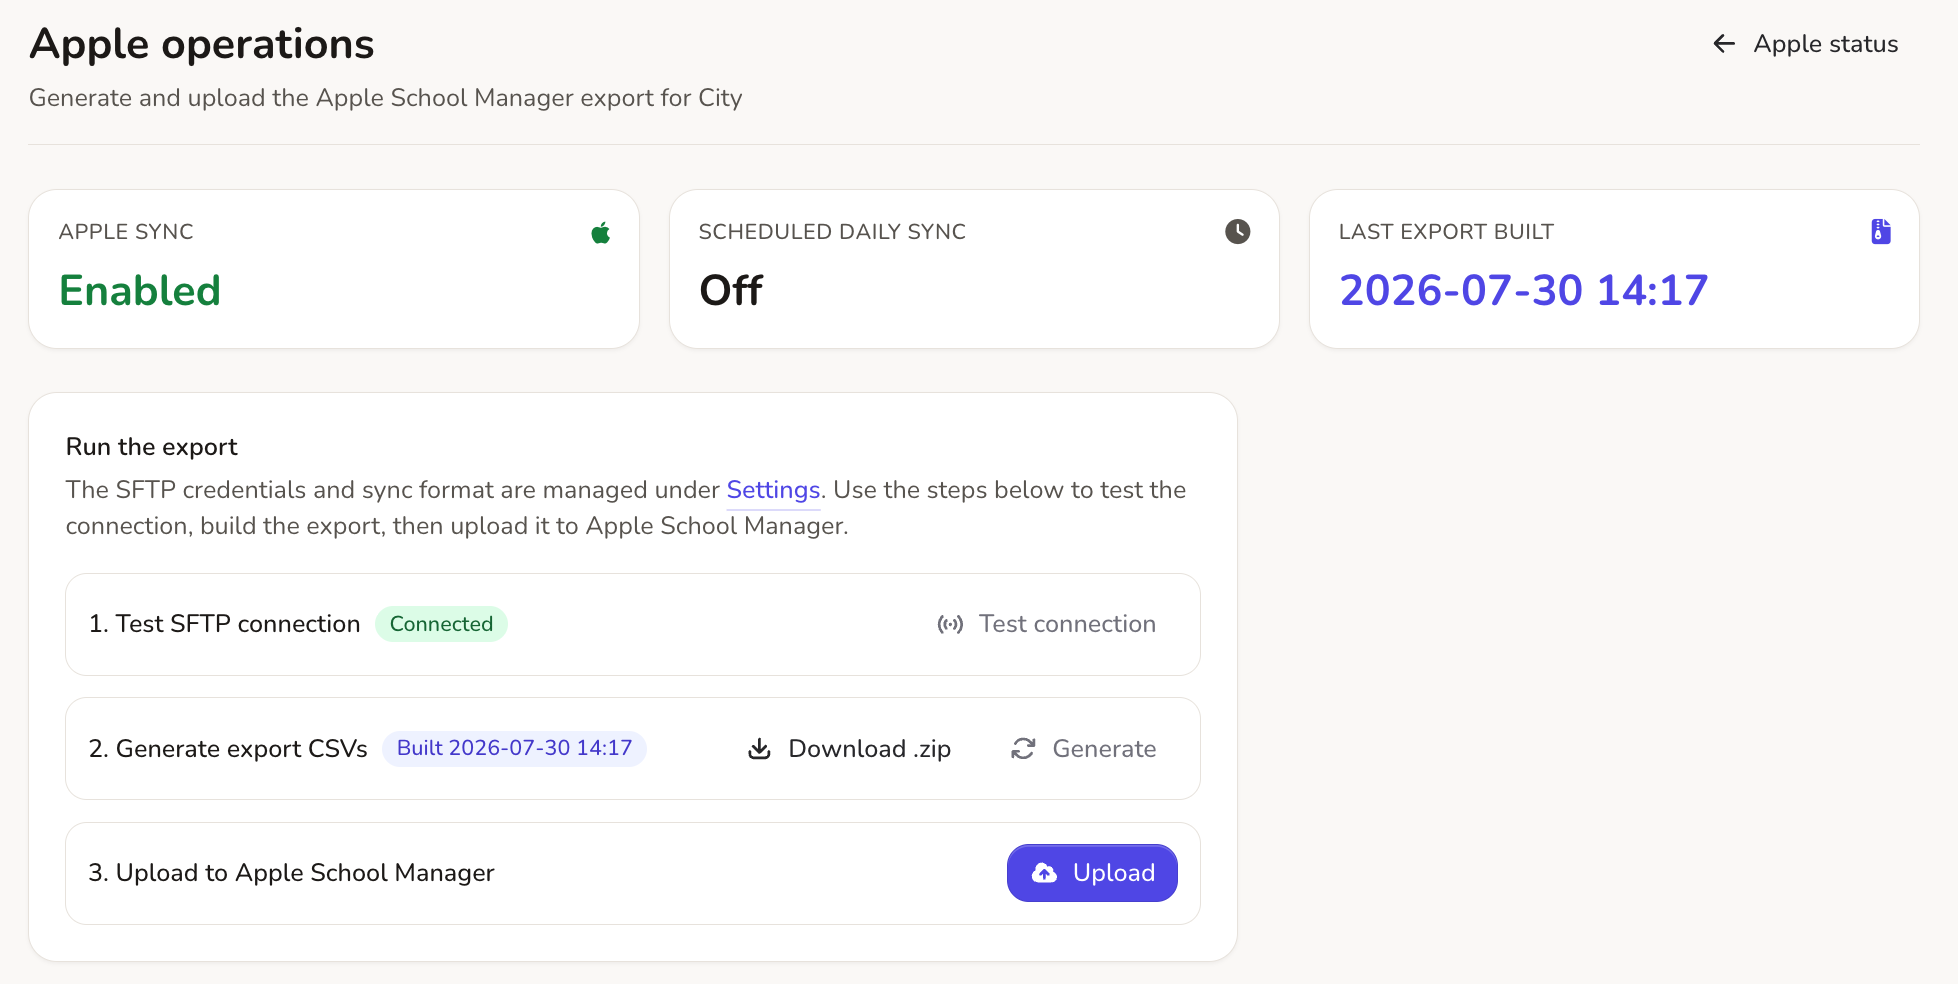Click the LAST EXPORT BUILT card title

pyautogui.click(x=1446, y=232)
